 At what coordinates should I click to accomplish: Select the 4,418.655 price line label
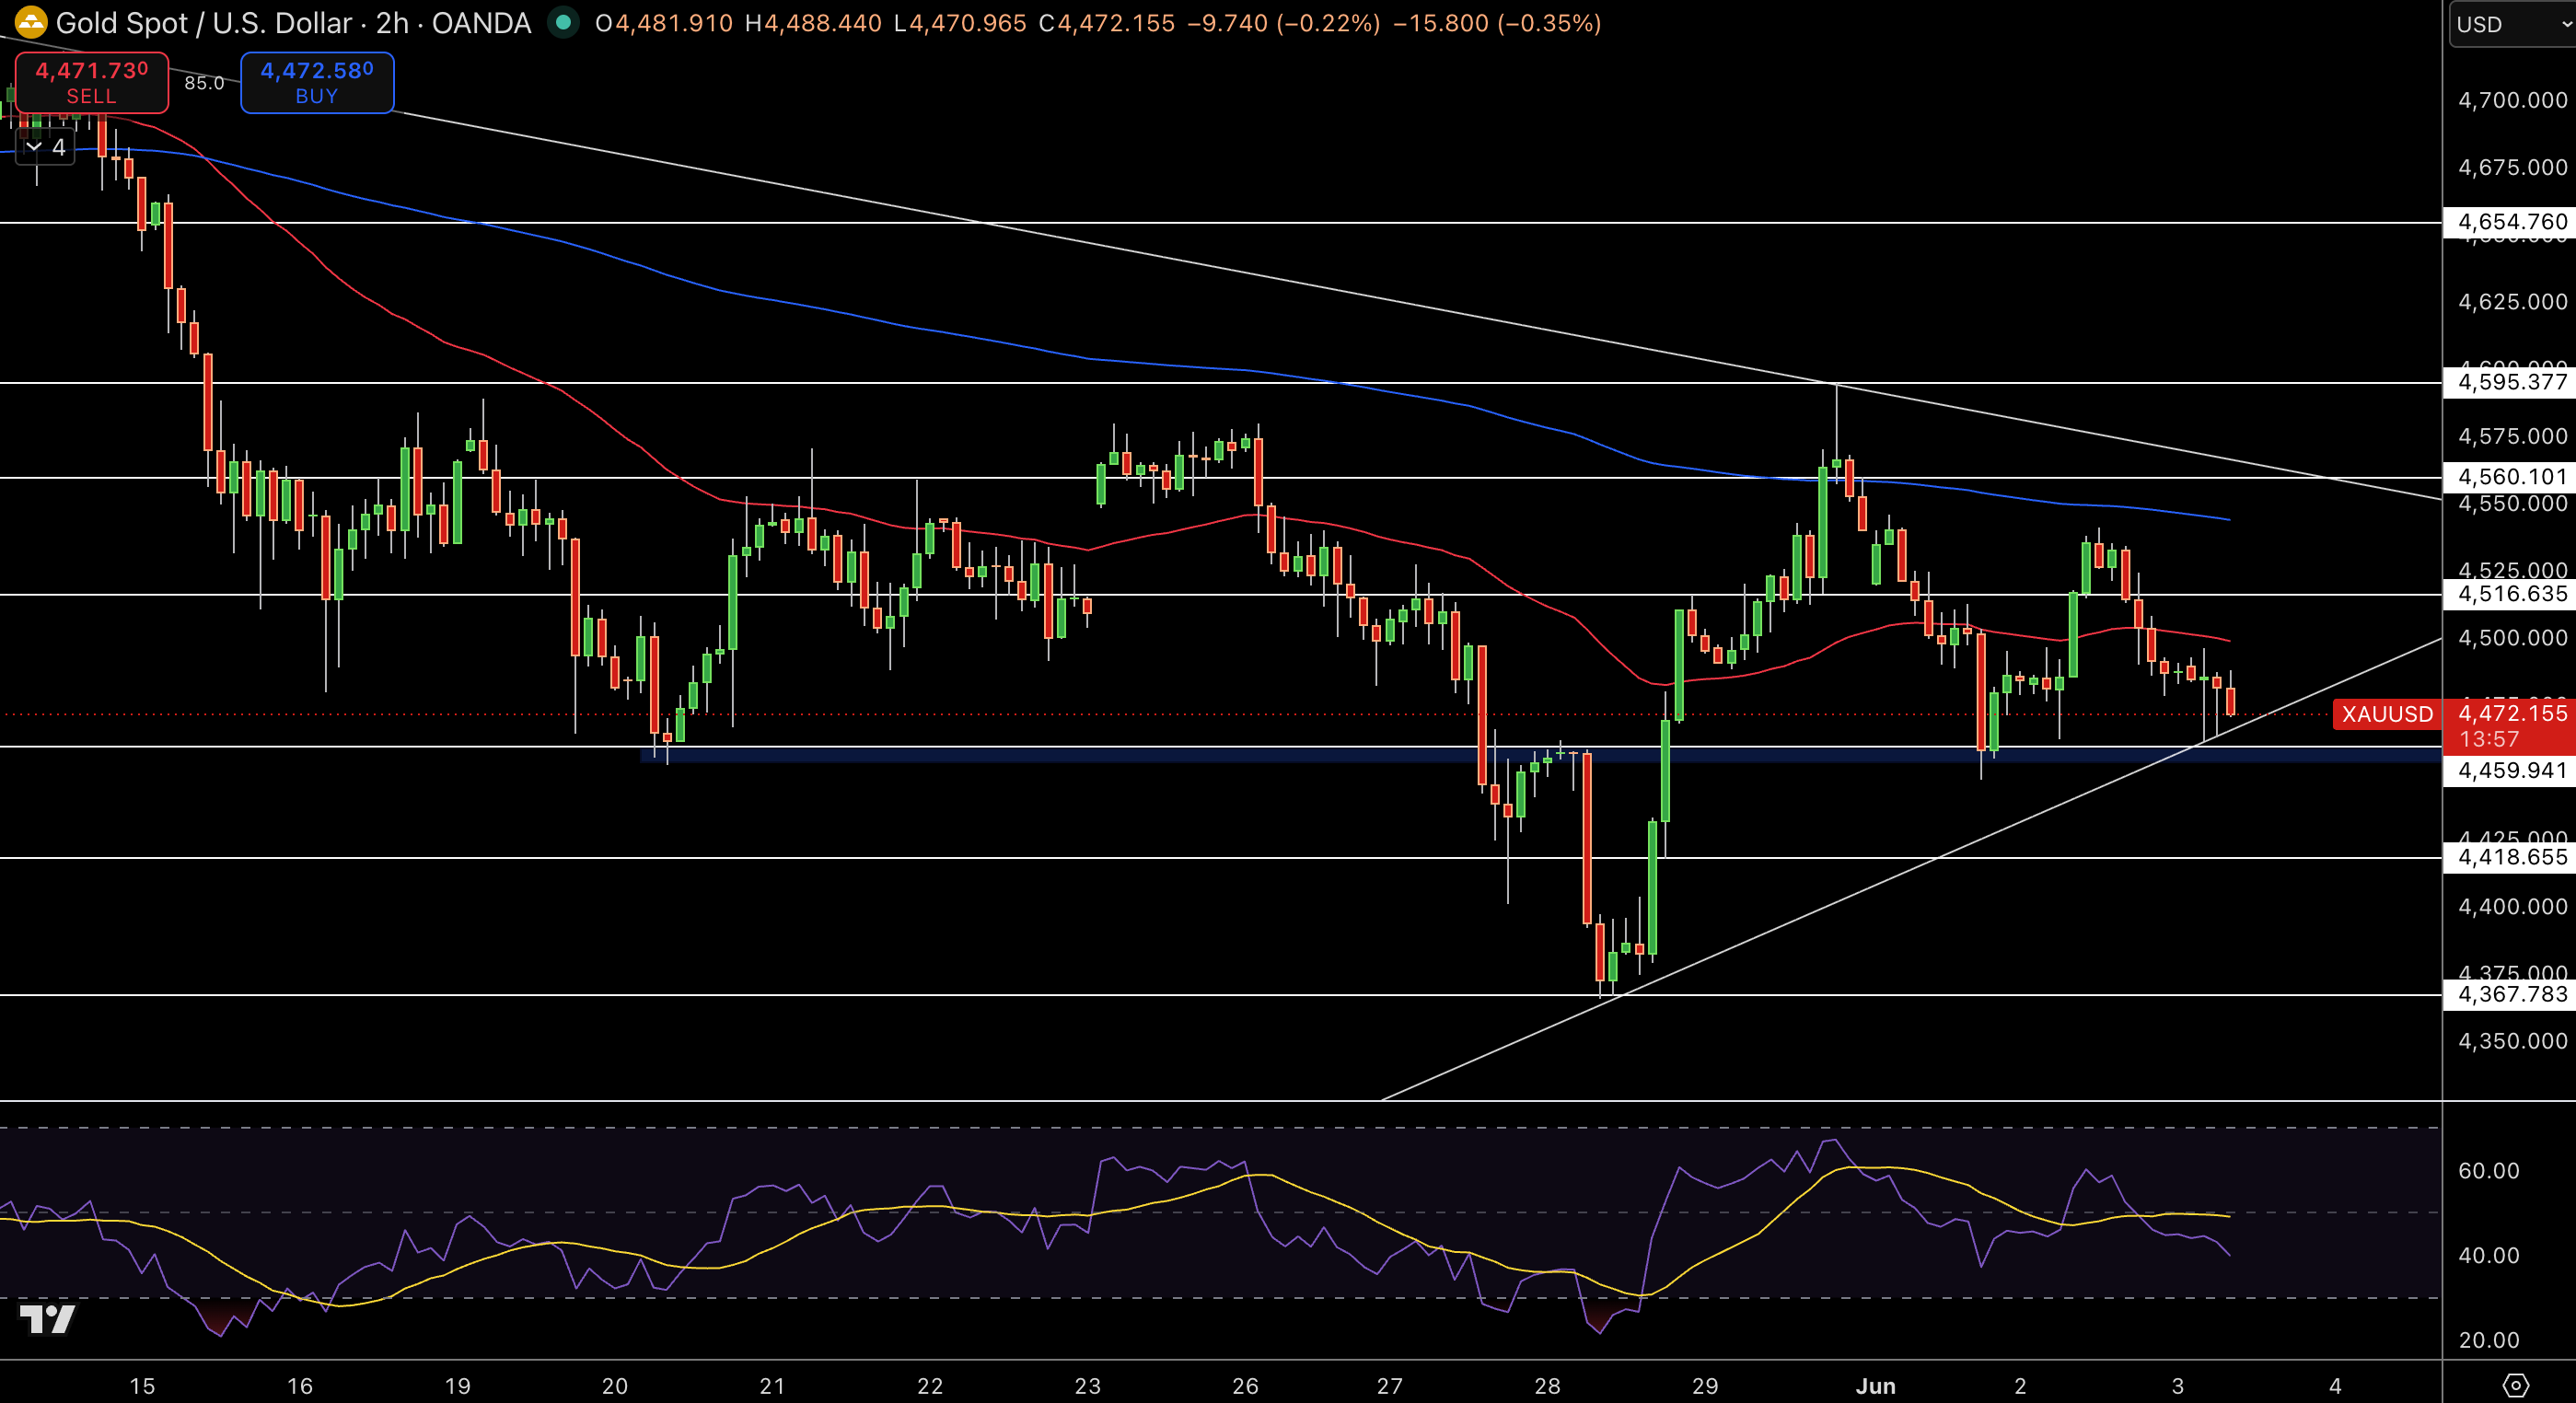click(x=2511, y=857)
